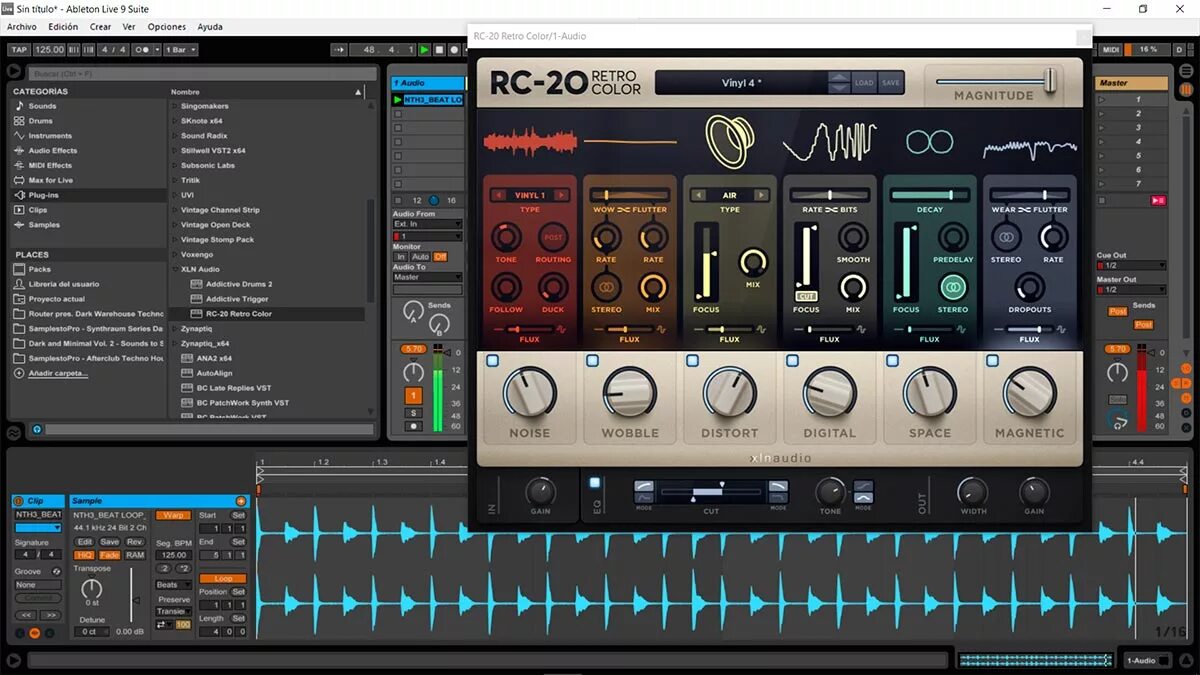Open the Beats warp mode dropdown

(173, 585)
